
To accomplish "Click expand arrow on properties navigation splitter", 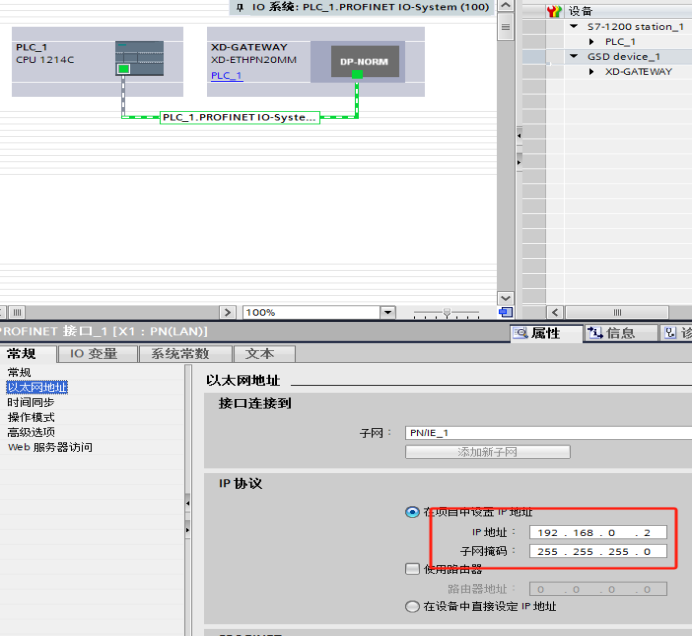I will click(188, 530).
